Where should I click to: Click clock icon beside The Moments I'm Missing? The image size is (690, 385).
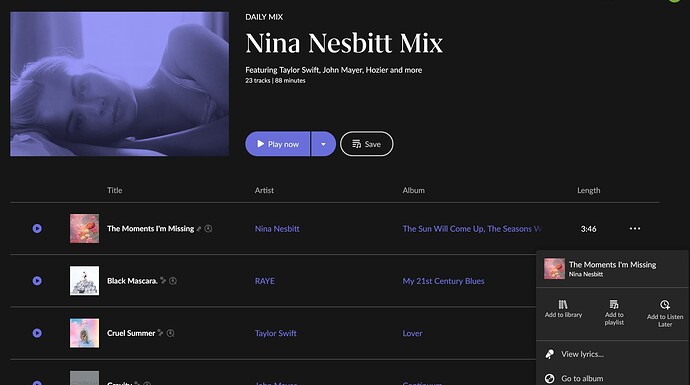(209, 228)
